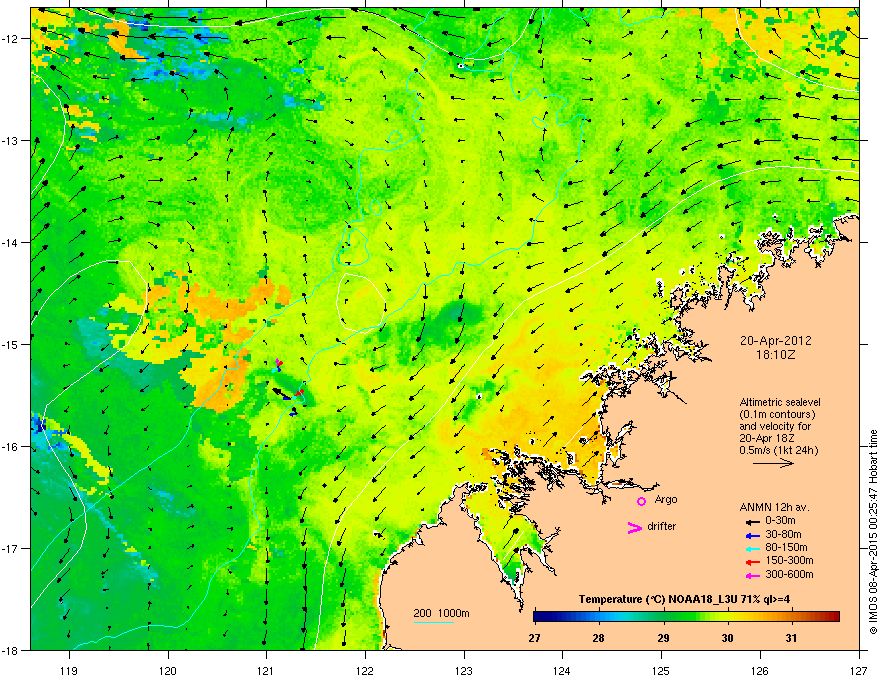Click the '150-300m' depth label
Image resolution: width=880 pixels, height=680 pixels.
tap(790, 560)
